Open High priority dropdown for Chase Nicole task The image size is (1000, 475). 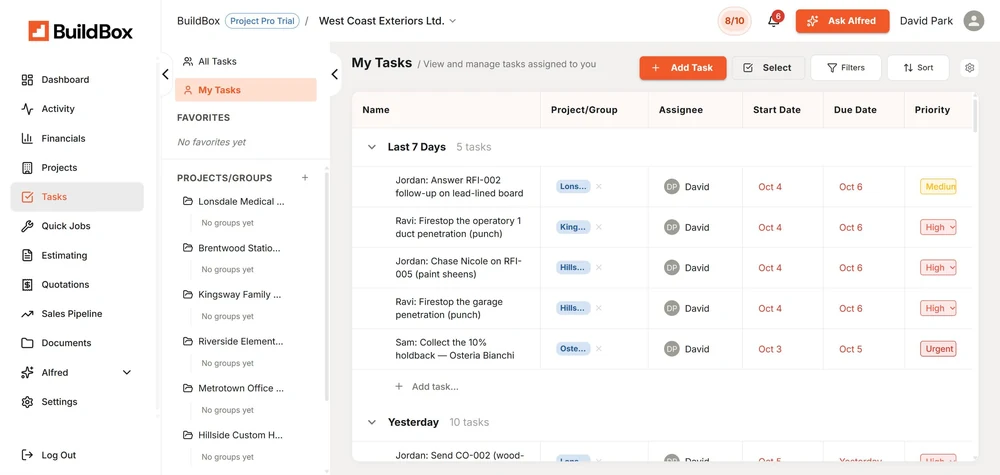point(938,268)
